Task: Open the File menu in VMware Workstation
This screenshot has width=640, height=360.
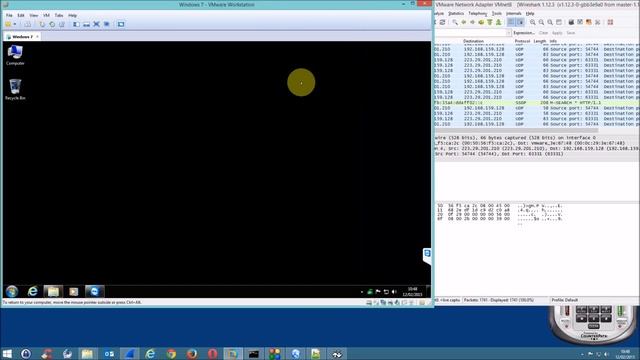Action: [9, 15]
